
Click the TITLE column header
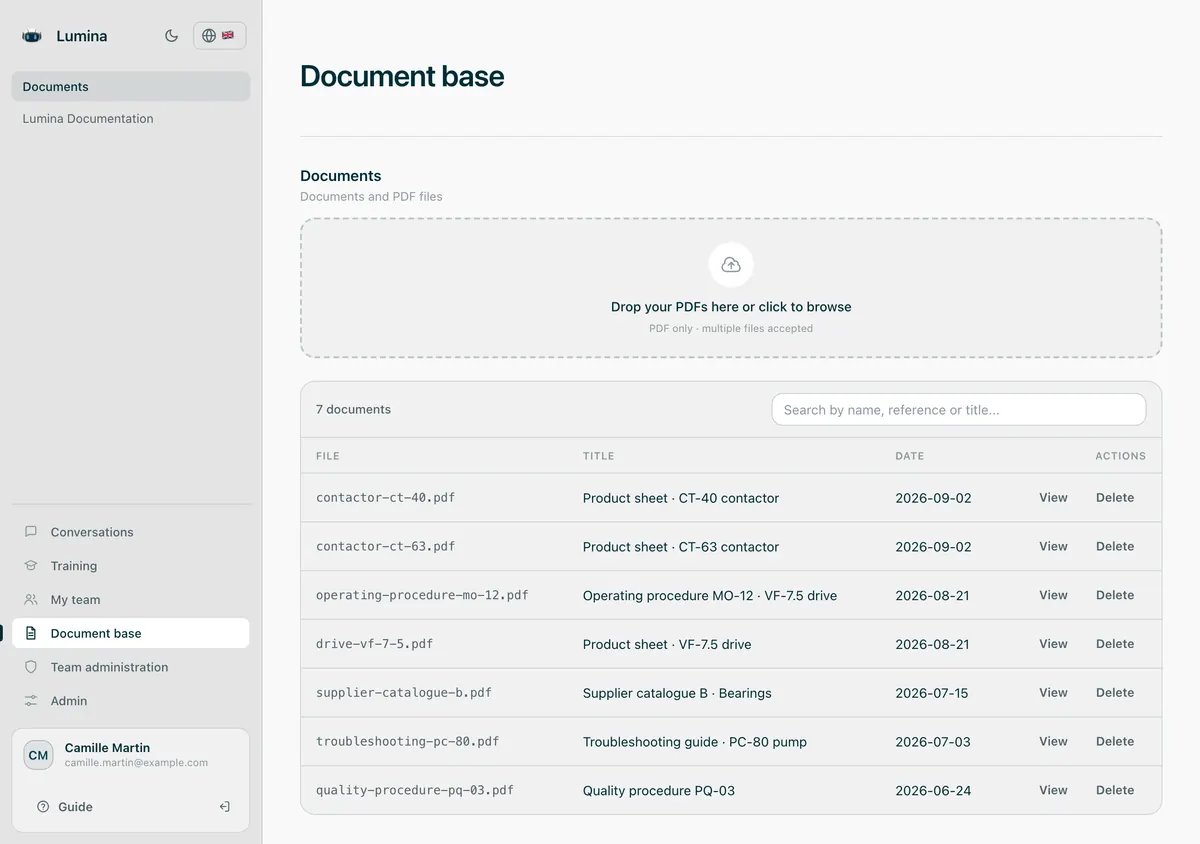click(x=598, y=456)
